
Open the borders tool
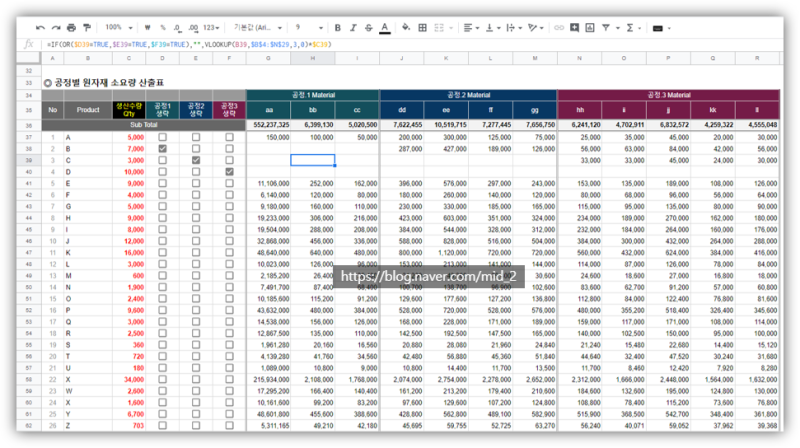422,28
